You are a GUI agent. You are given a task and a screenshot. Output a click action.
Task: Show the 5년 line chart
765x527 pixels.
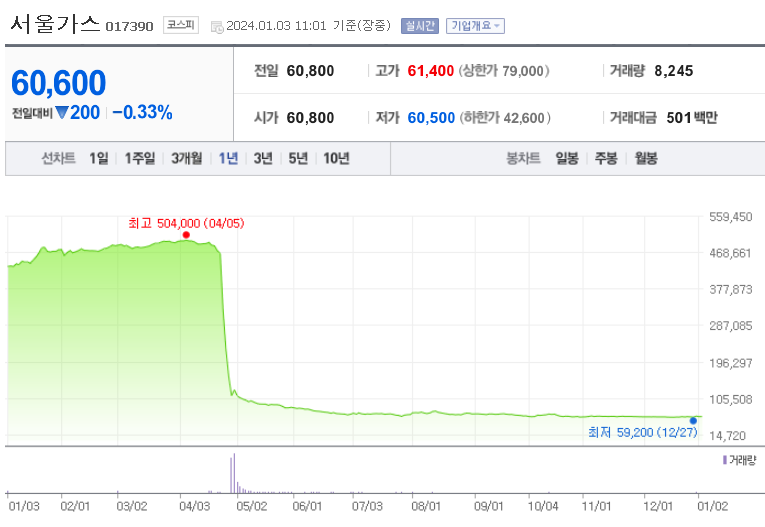pos(298,158)
